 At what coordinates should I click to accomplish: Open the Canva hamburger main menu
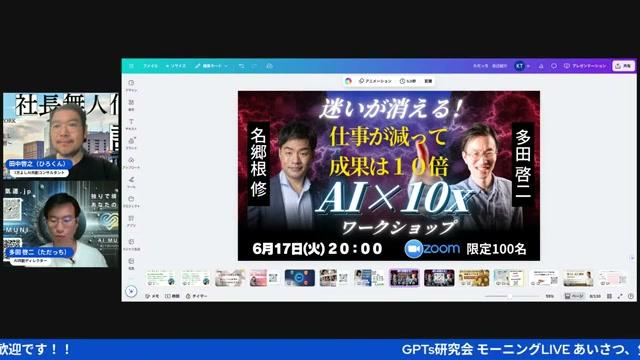(131, 66)
